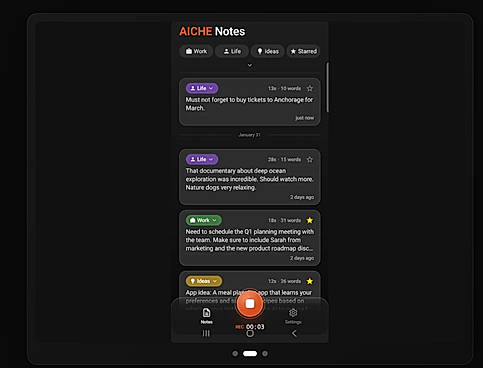The width and height of the screenshot is (483, 368).
Task: Filter notes by Ideas category
Action: pyautogui.click(x=268, y=51)
